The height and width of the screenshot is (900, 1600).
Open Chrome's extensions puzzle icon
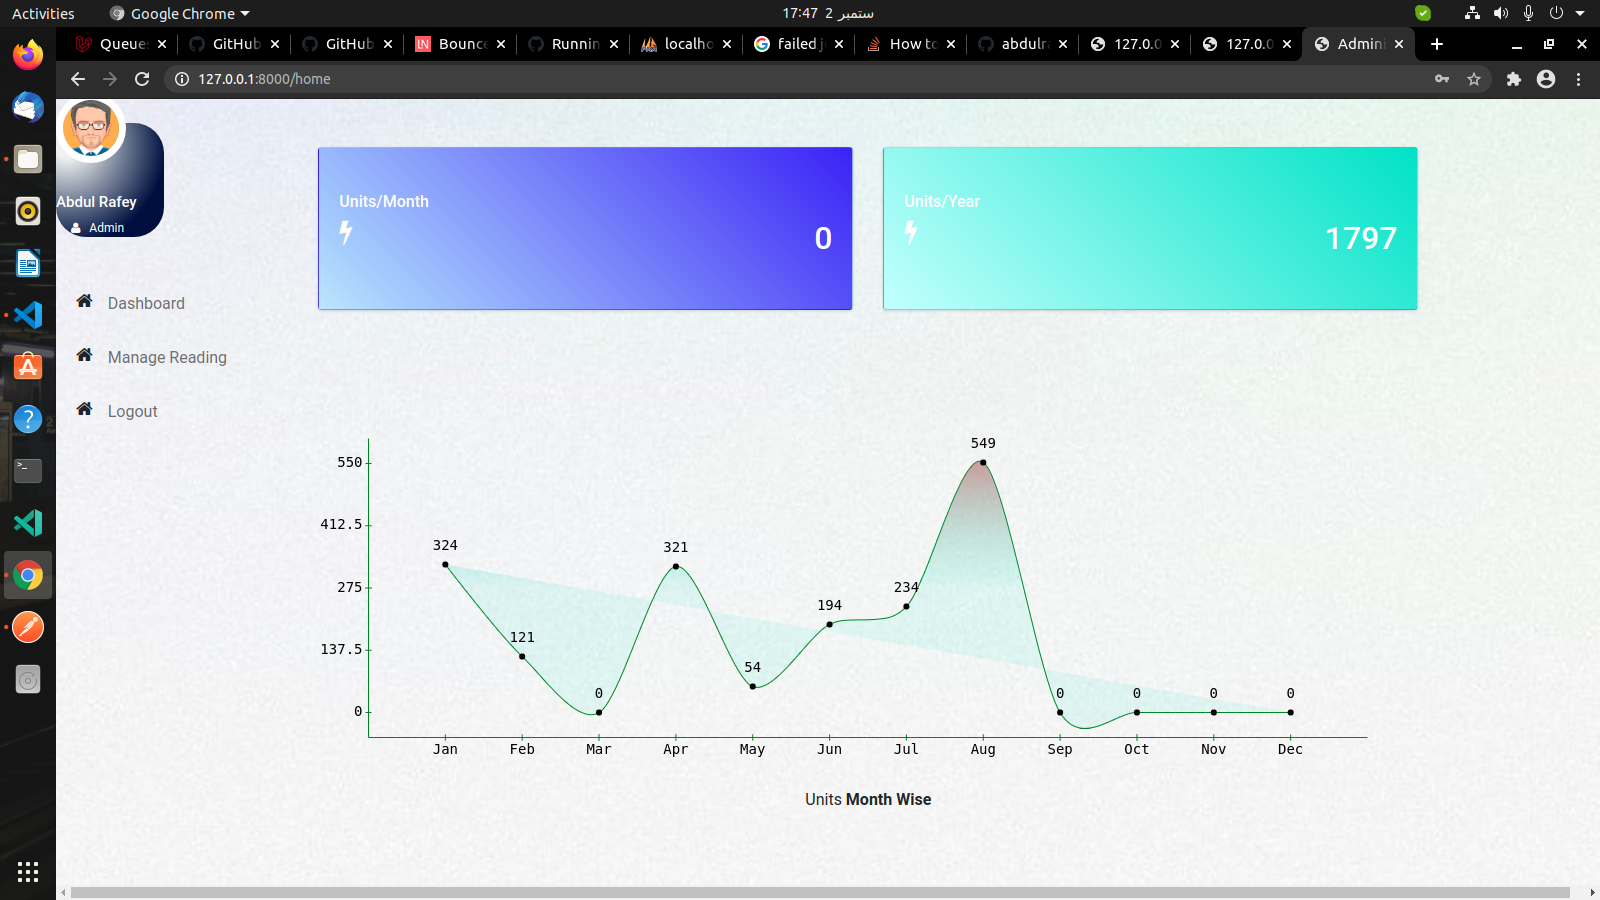tap(1513, 79)
